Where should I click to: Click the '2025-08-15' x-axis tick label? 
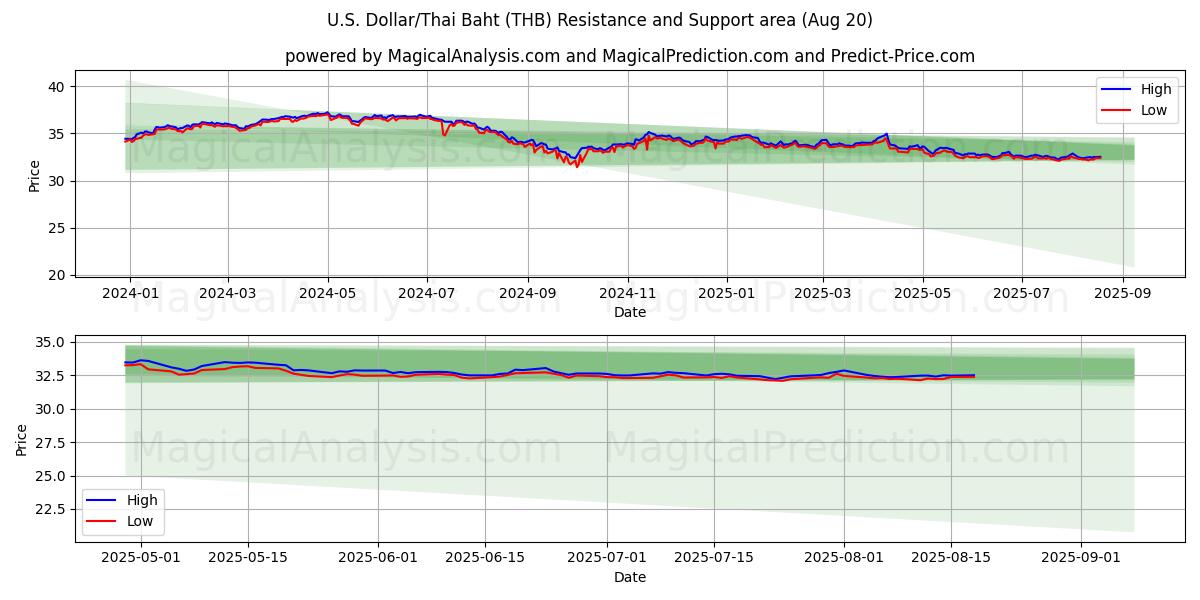click(951, 559)
